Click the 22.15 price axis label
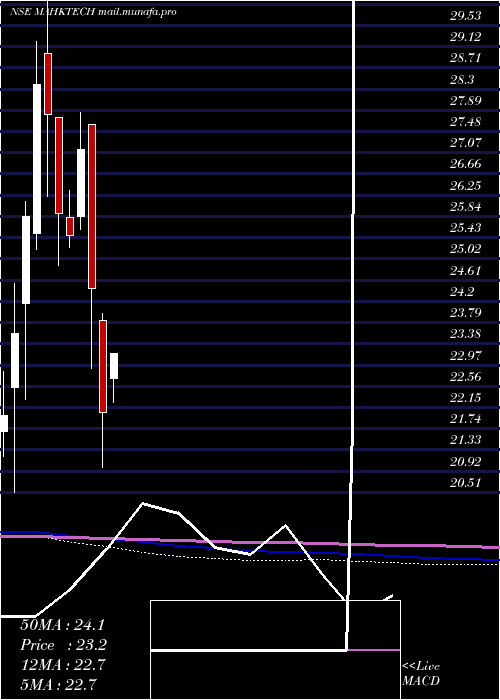The width and height of the screenshot is (500, 700). click(x=466, y=397)
